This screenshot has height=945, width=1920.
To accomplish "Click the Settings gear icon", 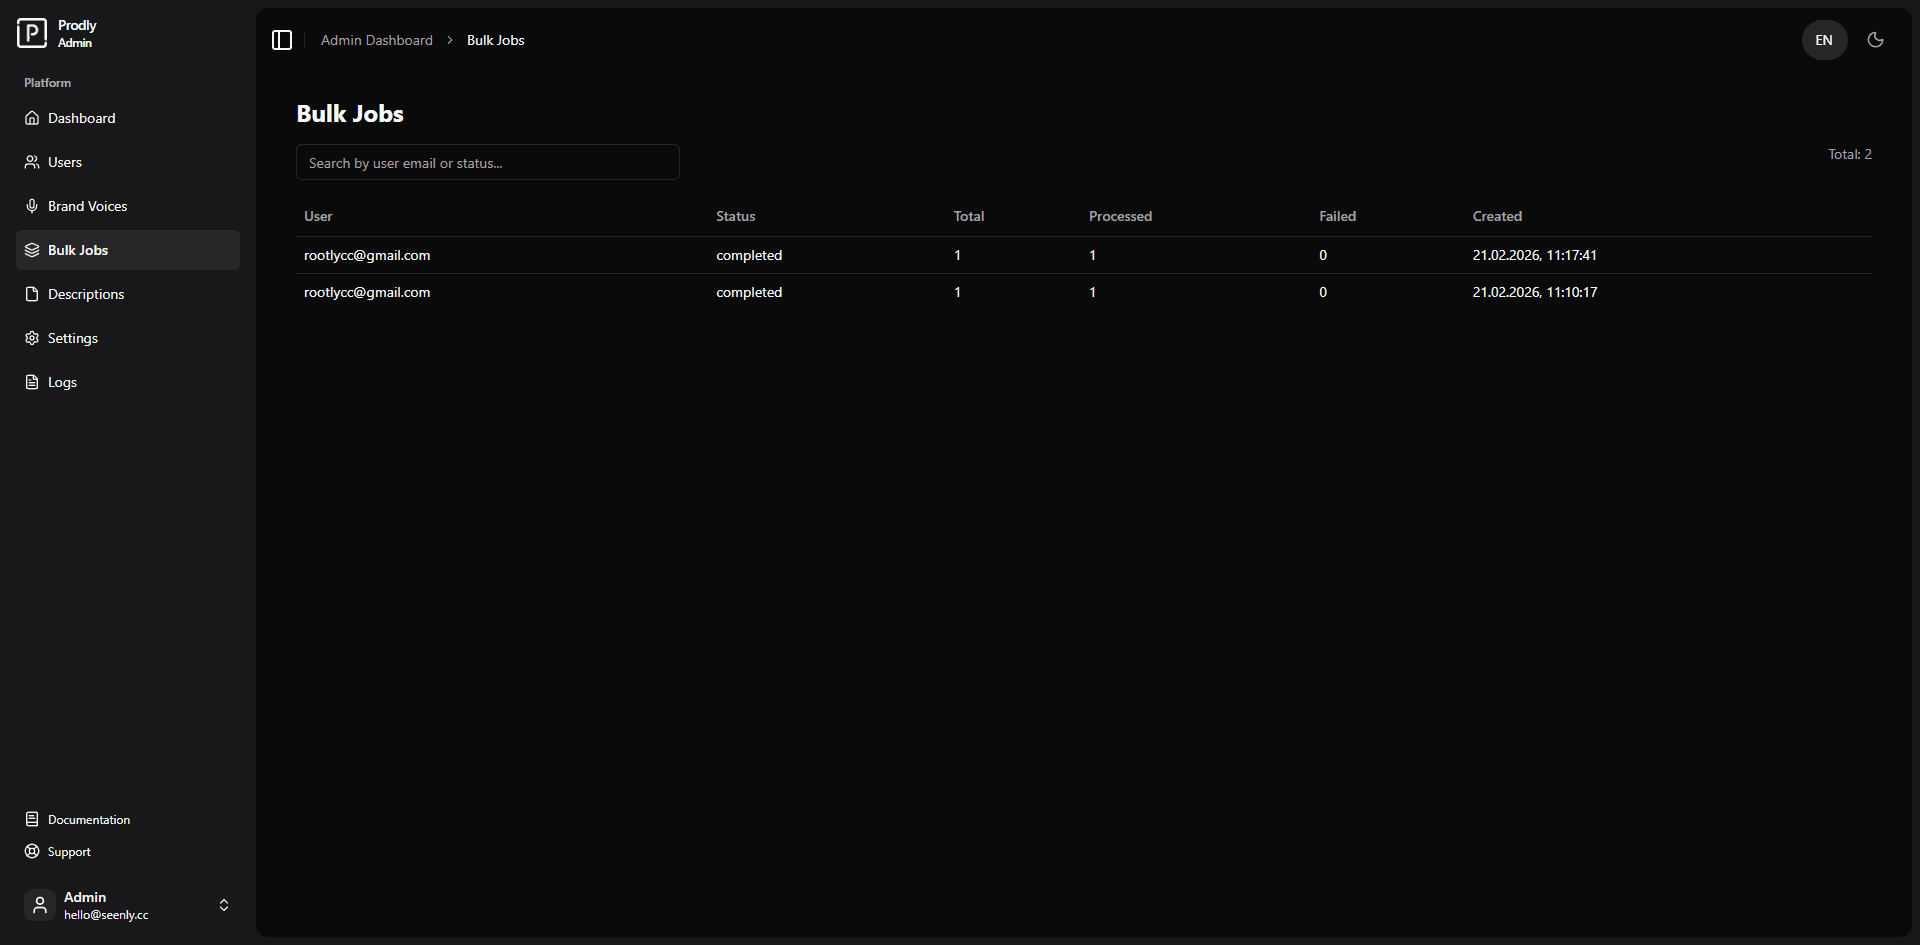I will pos(32,338).
